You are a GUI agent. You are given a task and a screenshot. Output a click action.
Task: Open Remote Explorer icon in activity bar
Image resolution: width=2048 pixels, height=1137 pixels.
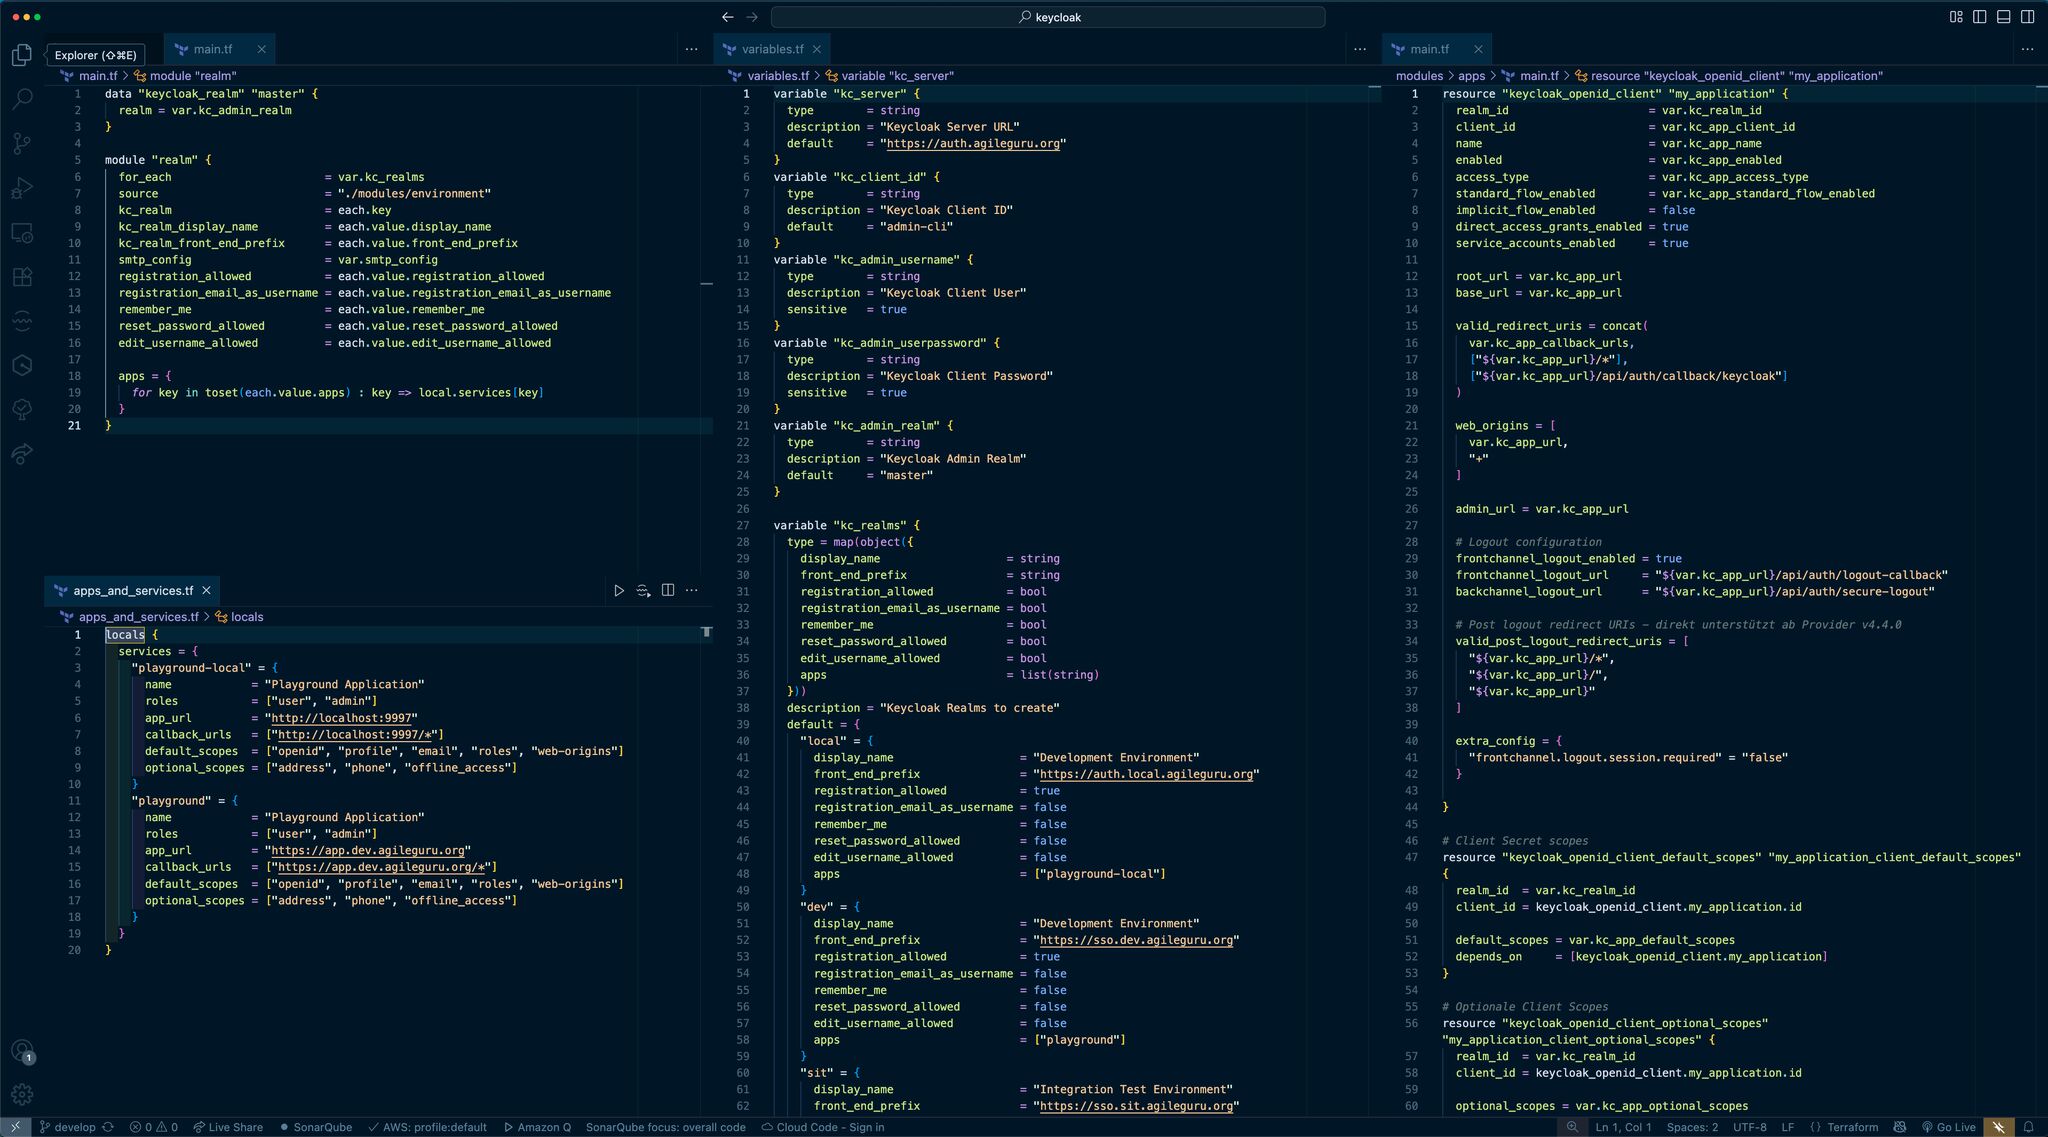click(21, 233)
